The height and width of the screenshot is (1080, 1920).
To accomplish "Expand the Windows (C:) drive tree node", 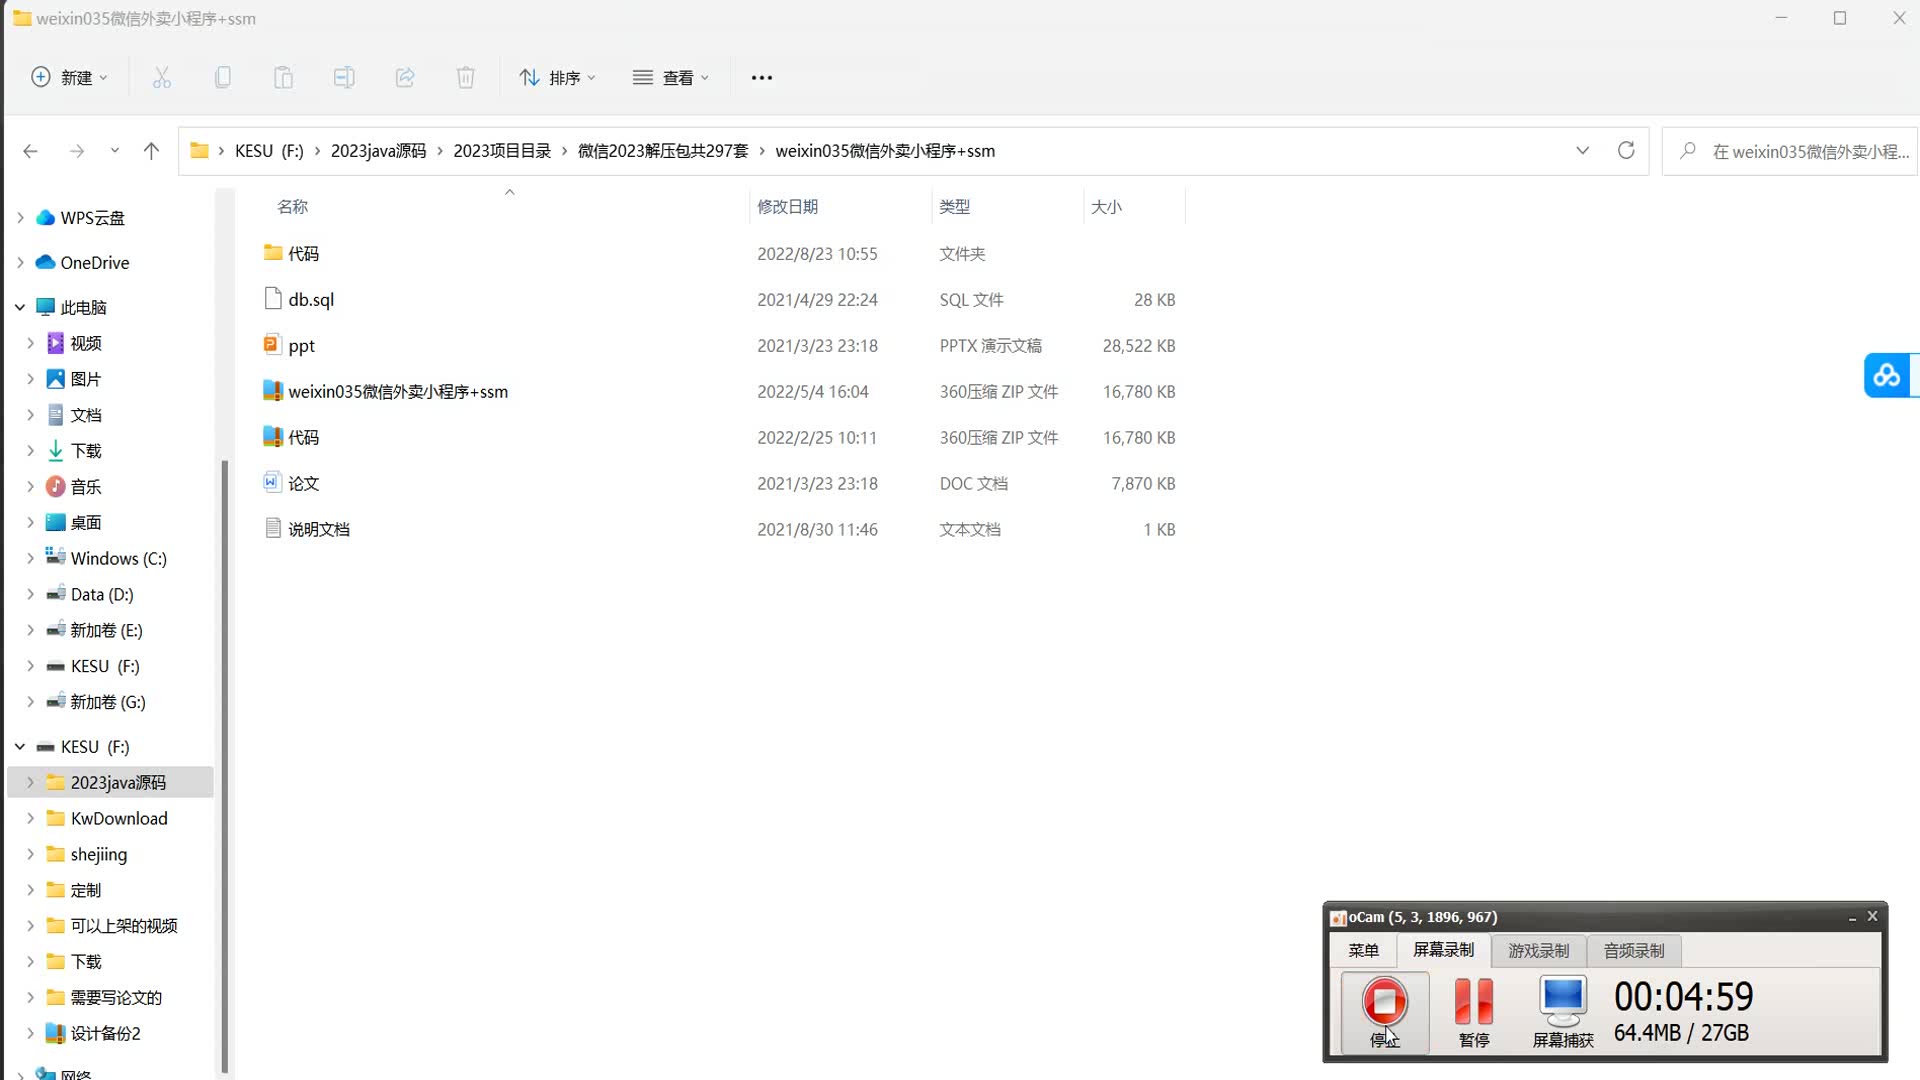I will [30, 558].
